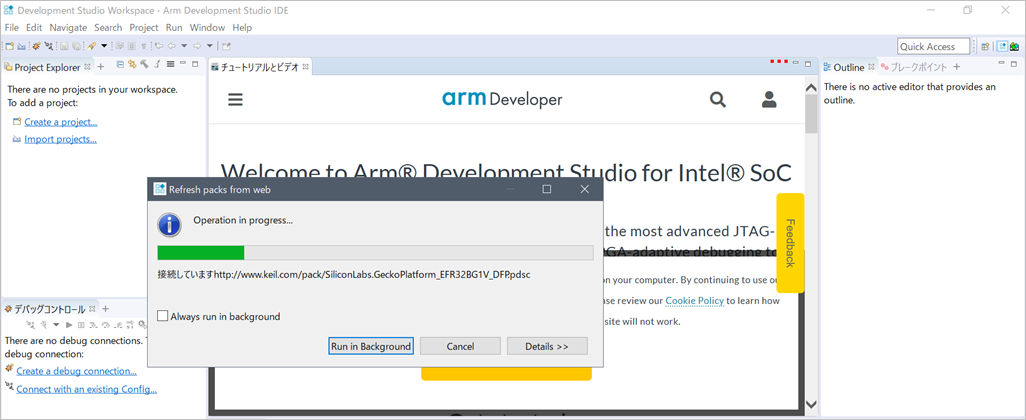Image resolution: width=1026 pixels, height=420 pixels.
Task: Click the connect-to-target icon in main toolbar
Action: point(49,46)
